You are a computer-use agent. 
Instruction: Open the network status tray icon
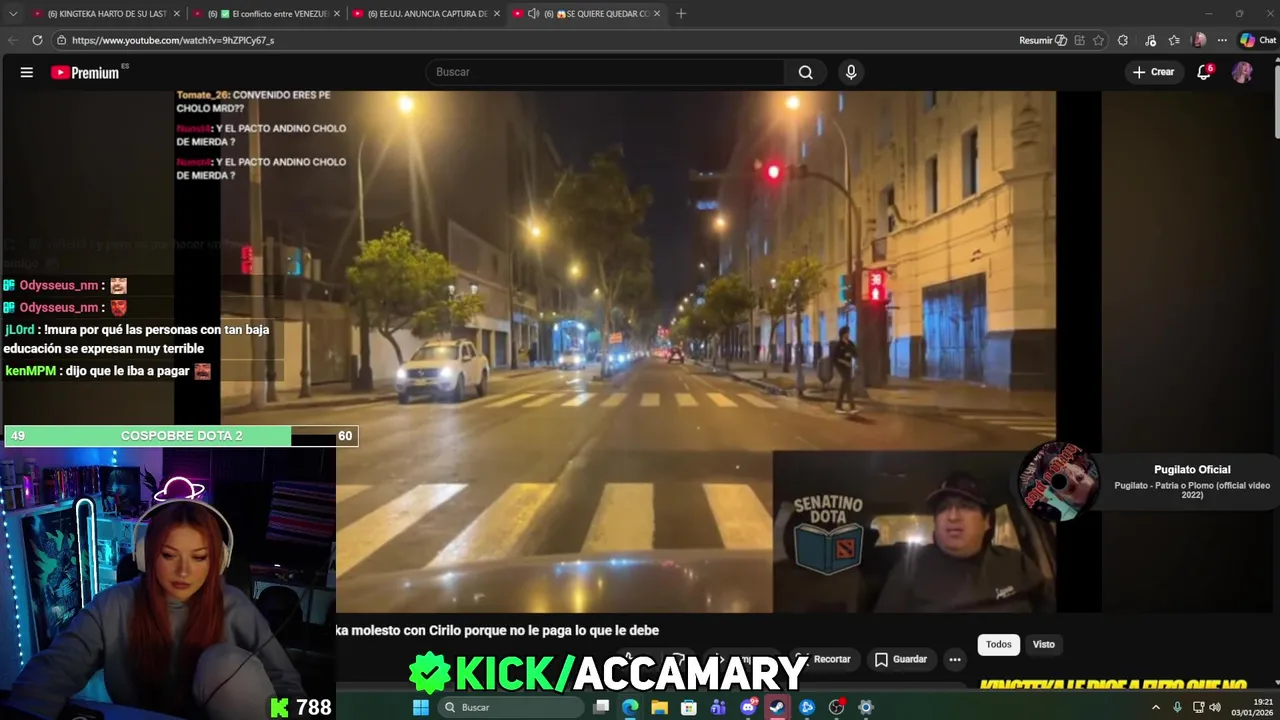point(1198,707)
